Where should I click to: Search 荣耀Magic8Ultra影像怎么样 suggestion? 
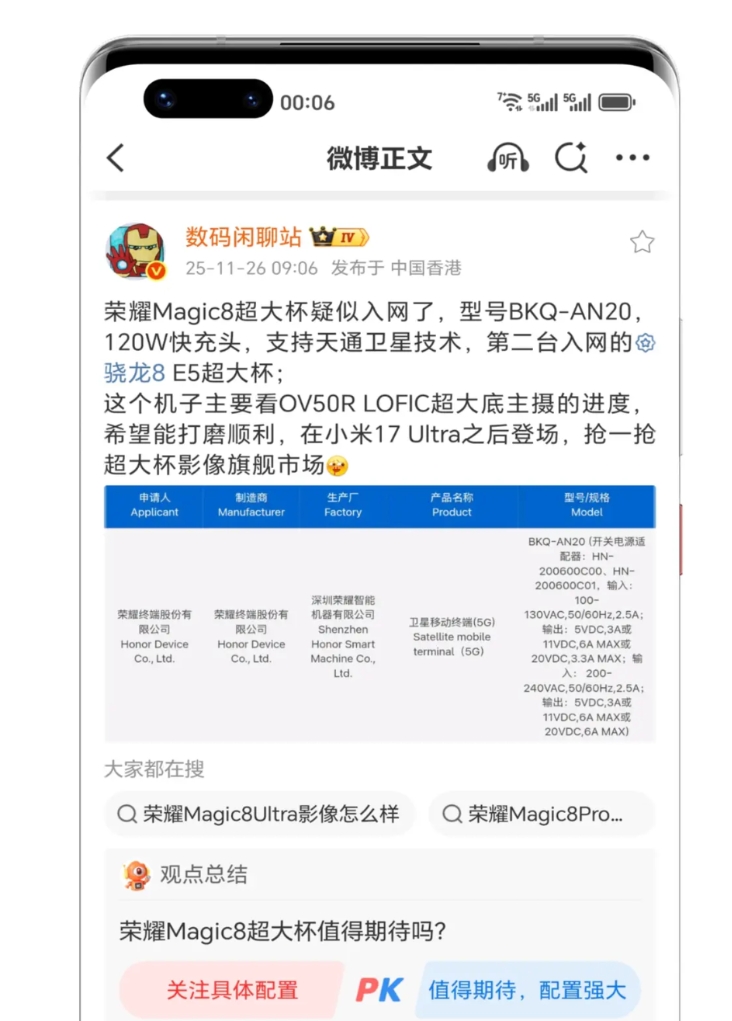tap(259, 814)
